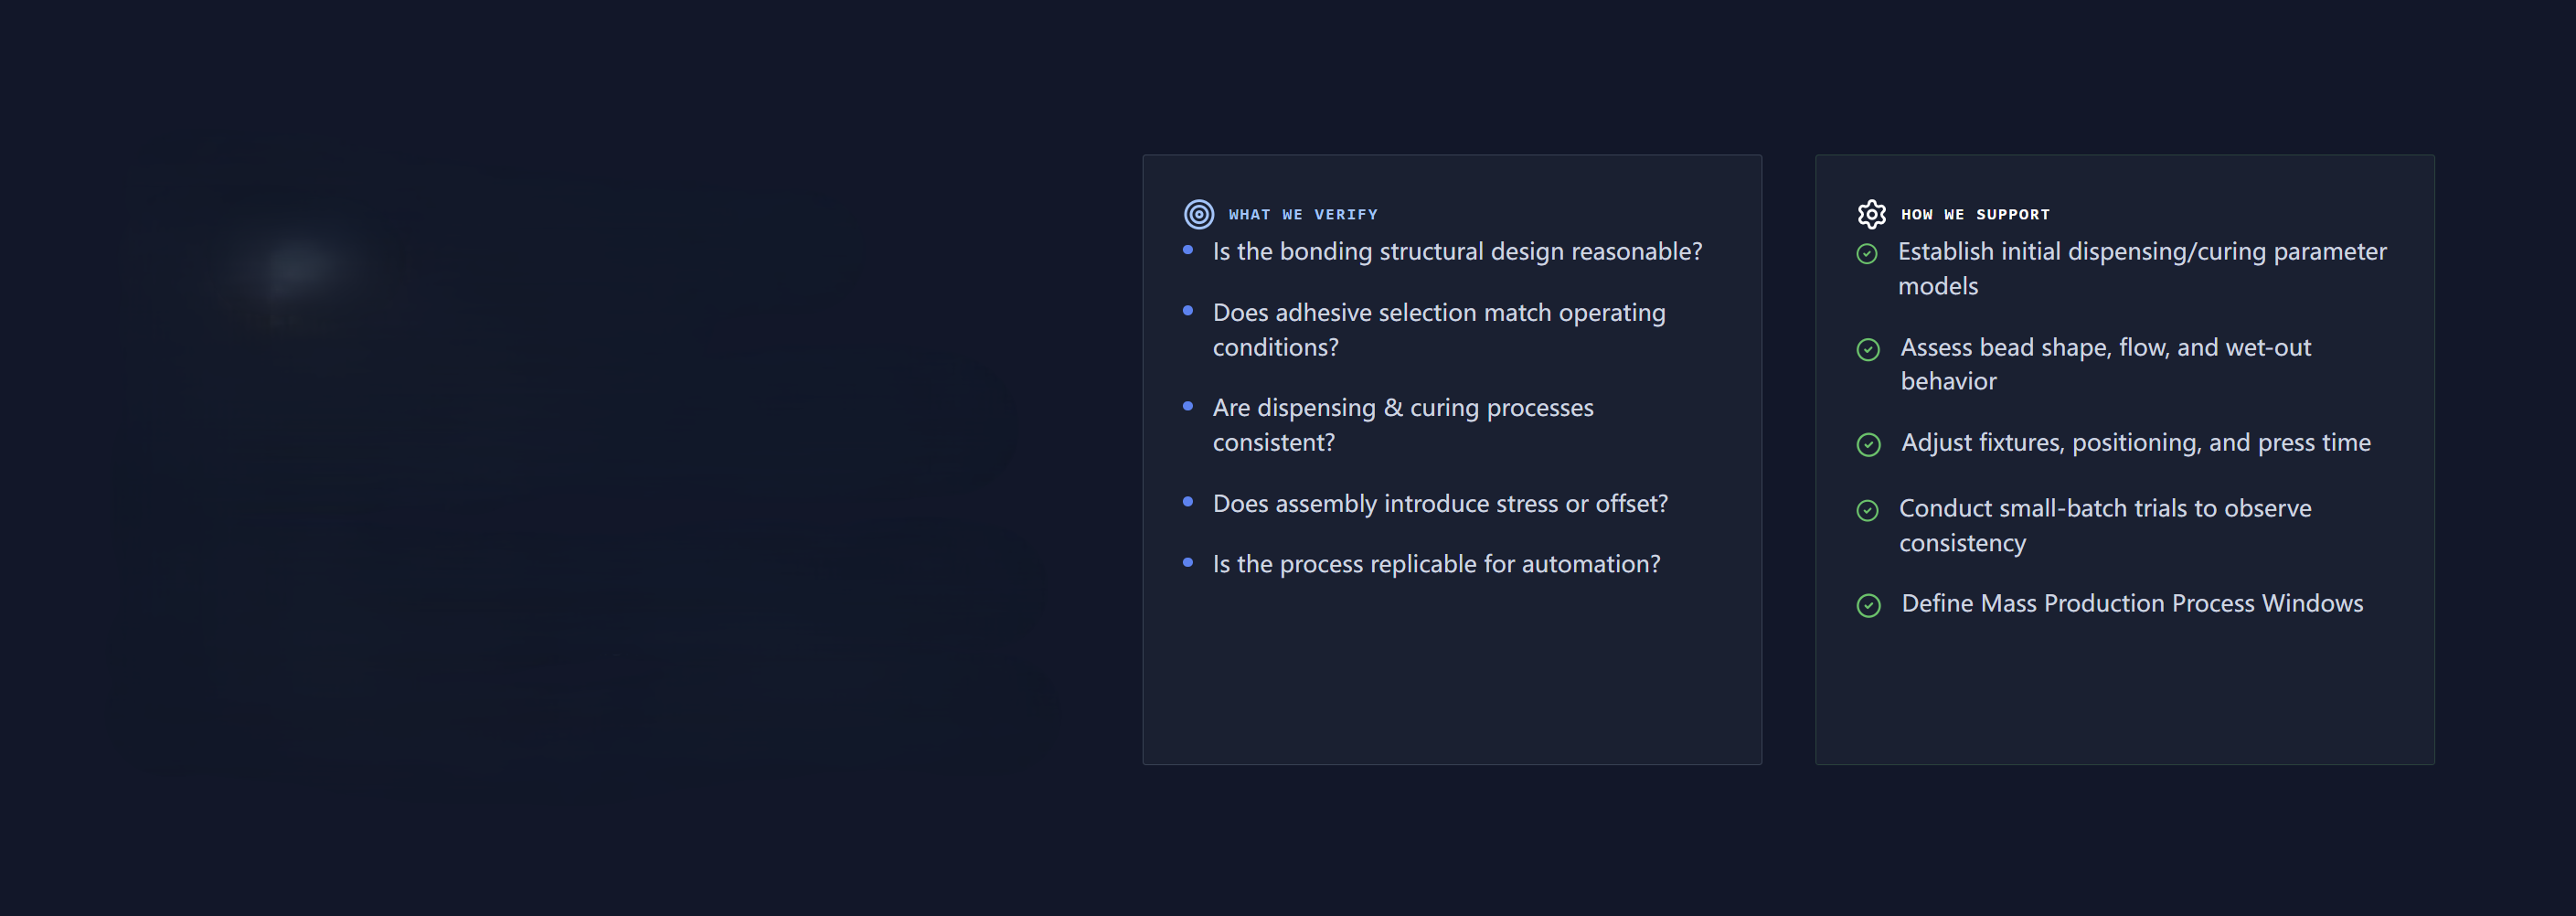The width and height of the screenshot is (2576, 916).
Task: Click check icon beside Adjust fixtures
Action: pos(1868,444)
